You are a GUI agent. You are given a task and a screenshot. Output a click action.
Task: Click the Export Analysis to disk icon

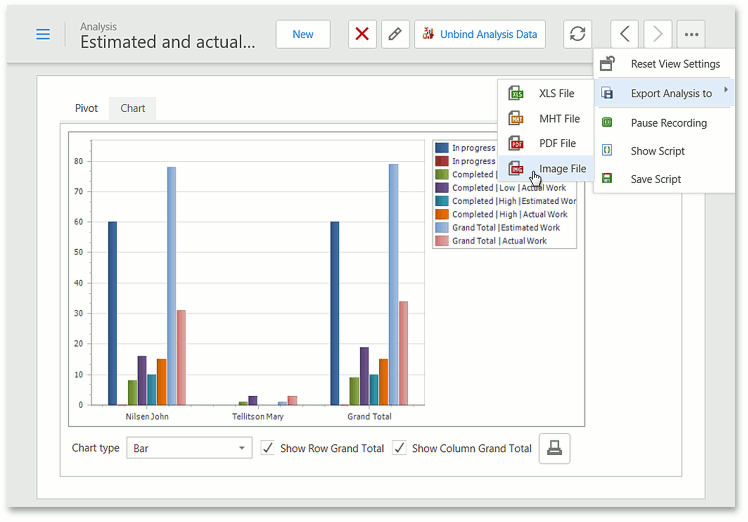(x=607, y=93)
